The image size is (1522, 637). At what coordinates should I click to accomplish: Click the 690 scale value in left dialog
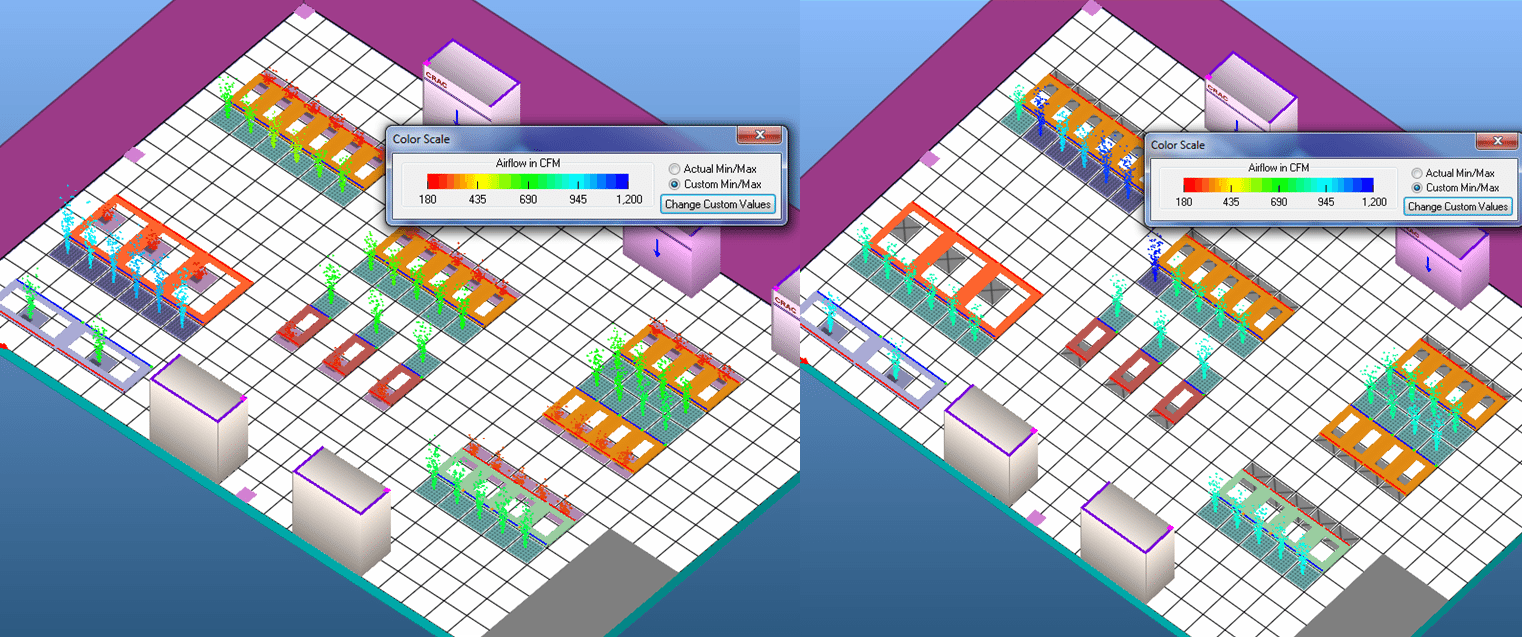pyautogui.click(x=528, y=200)
